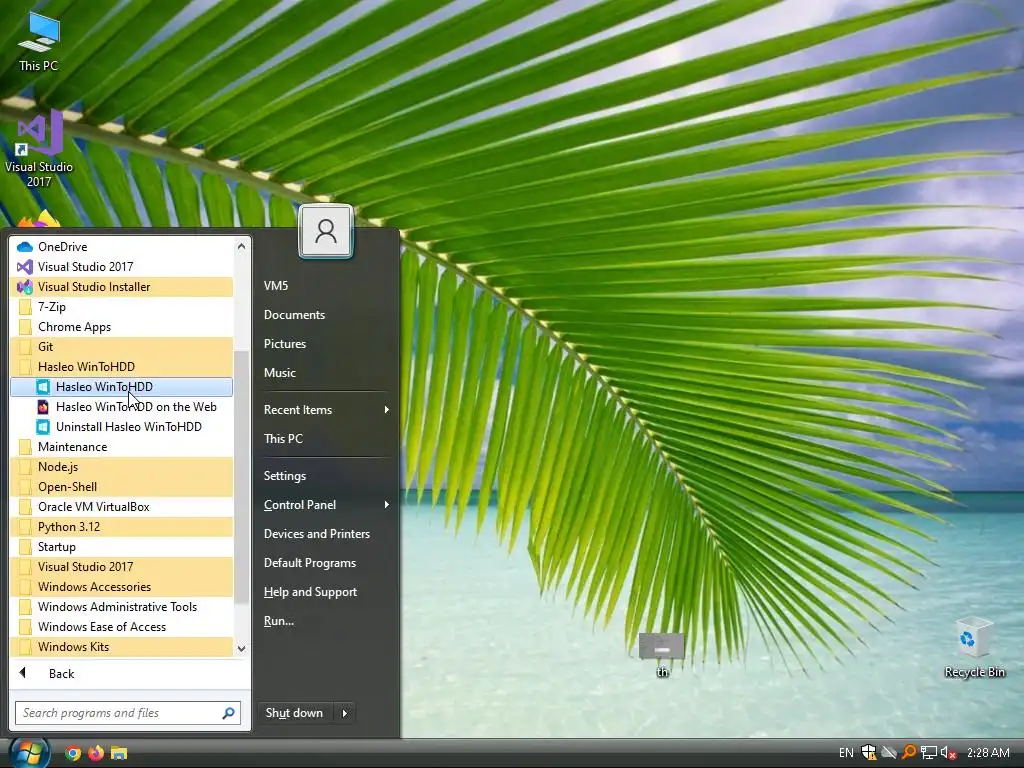Expand the Startup folder

coord(121,547)
